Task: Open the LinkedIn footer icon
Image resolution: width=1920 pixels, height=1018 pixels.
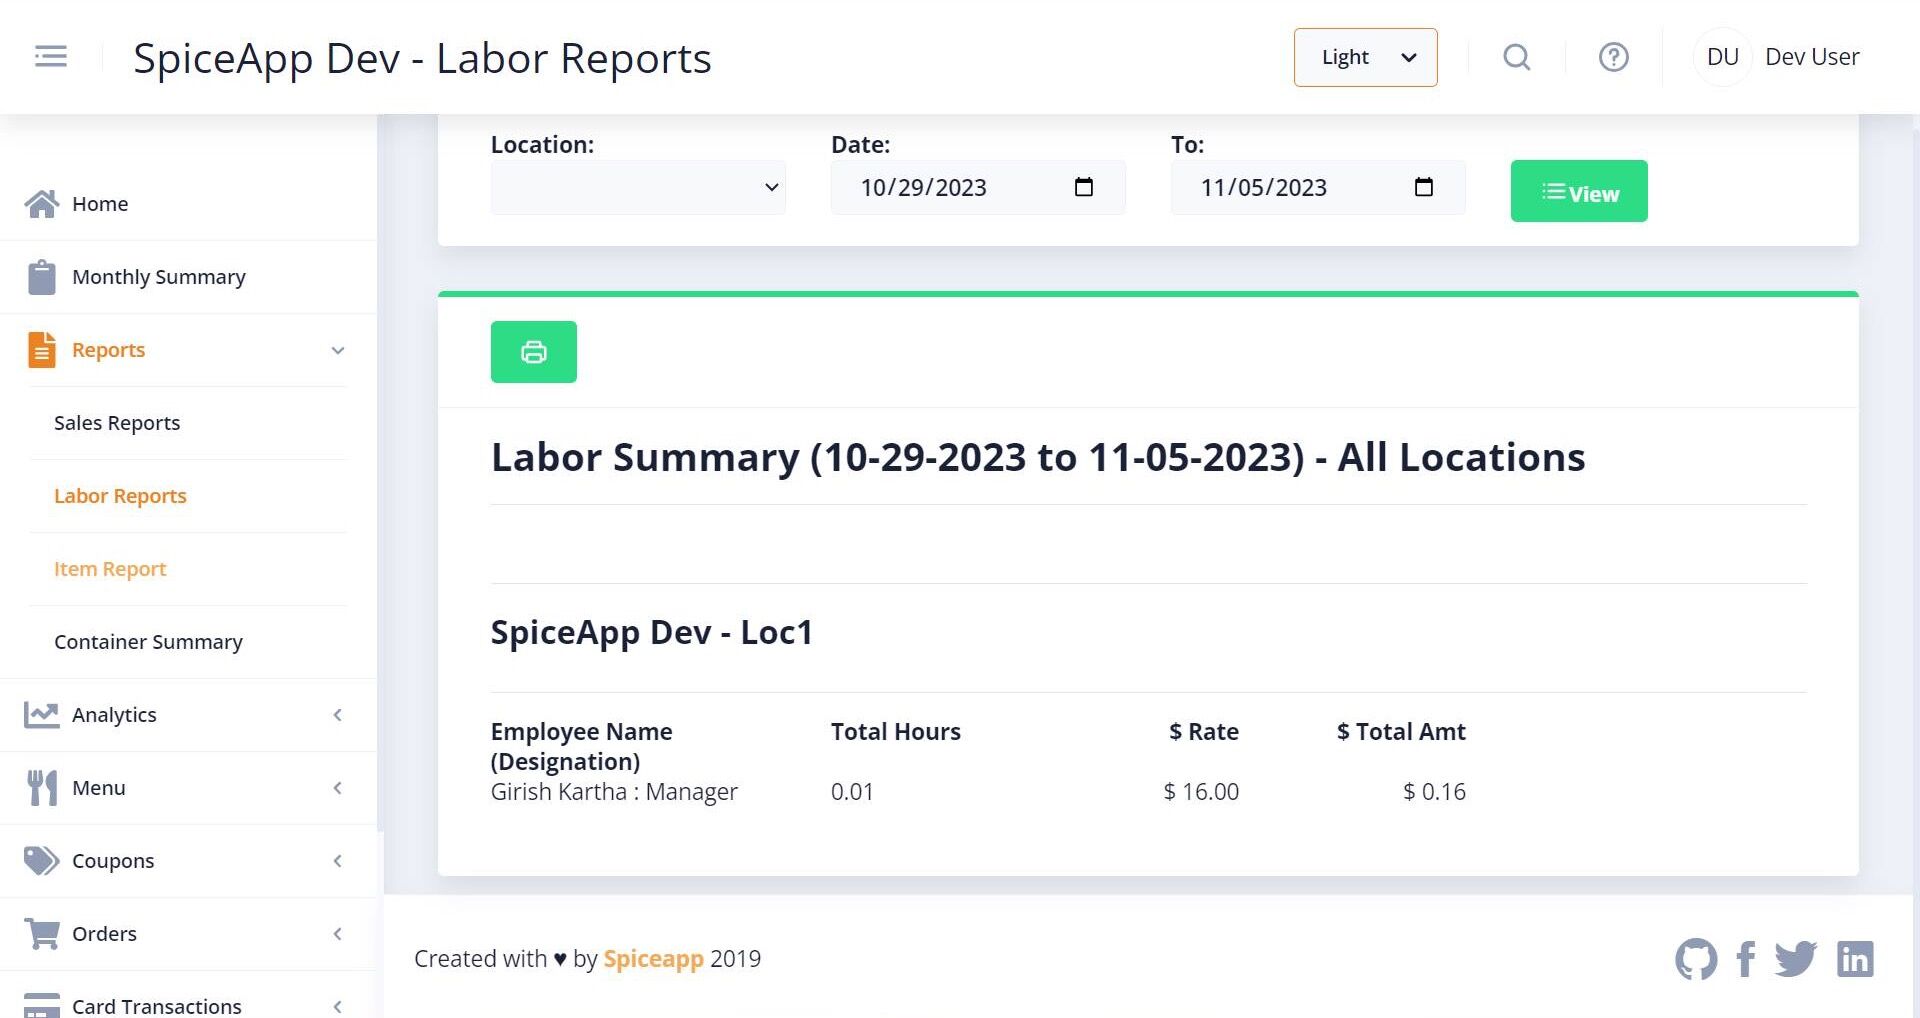Action: [x=1855, y=959]
